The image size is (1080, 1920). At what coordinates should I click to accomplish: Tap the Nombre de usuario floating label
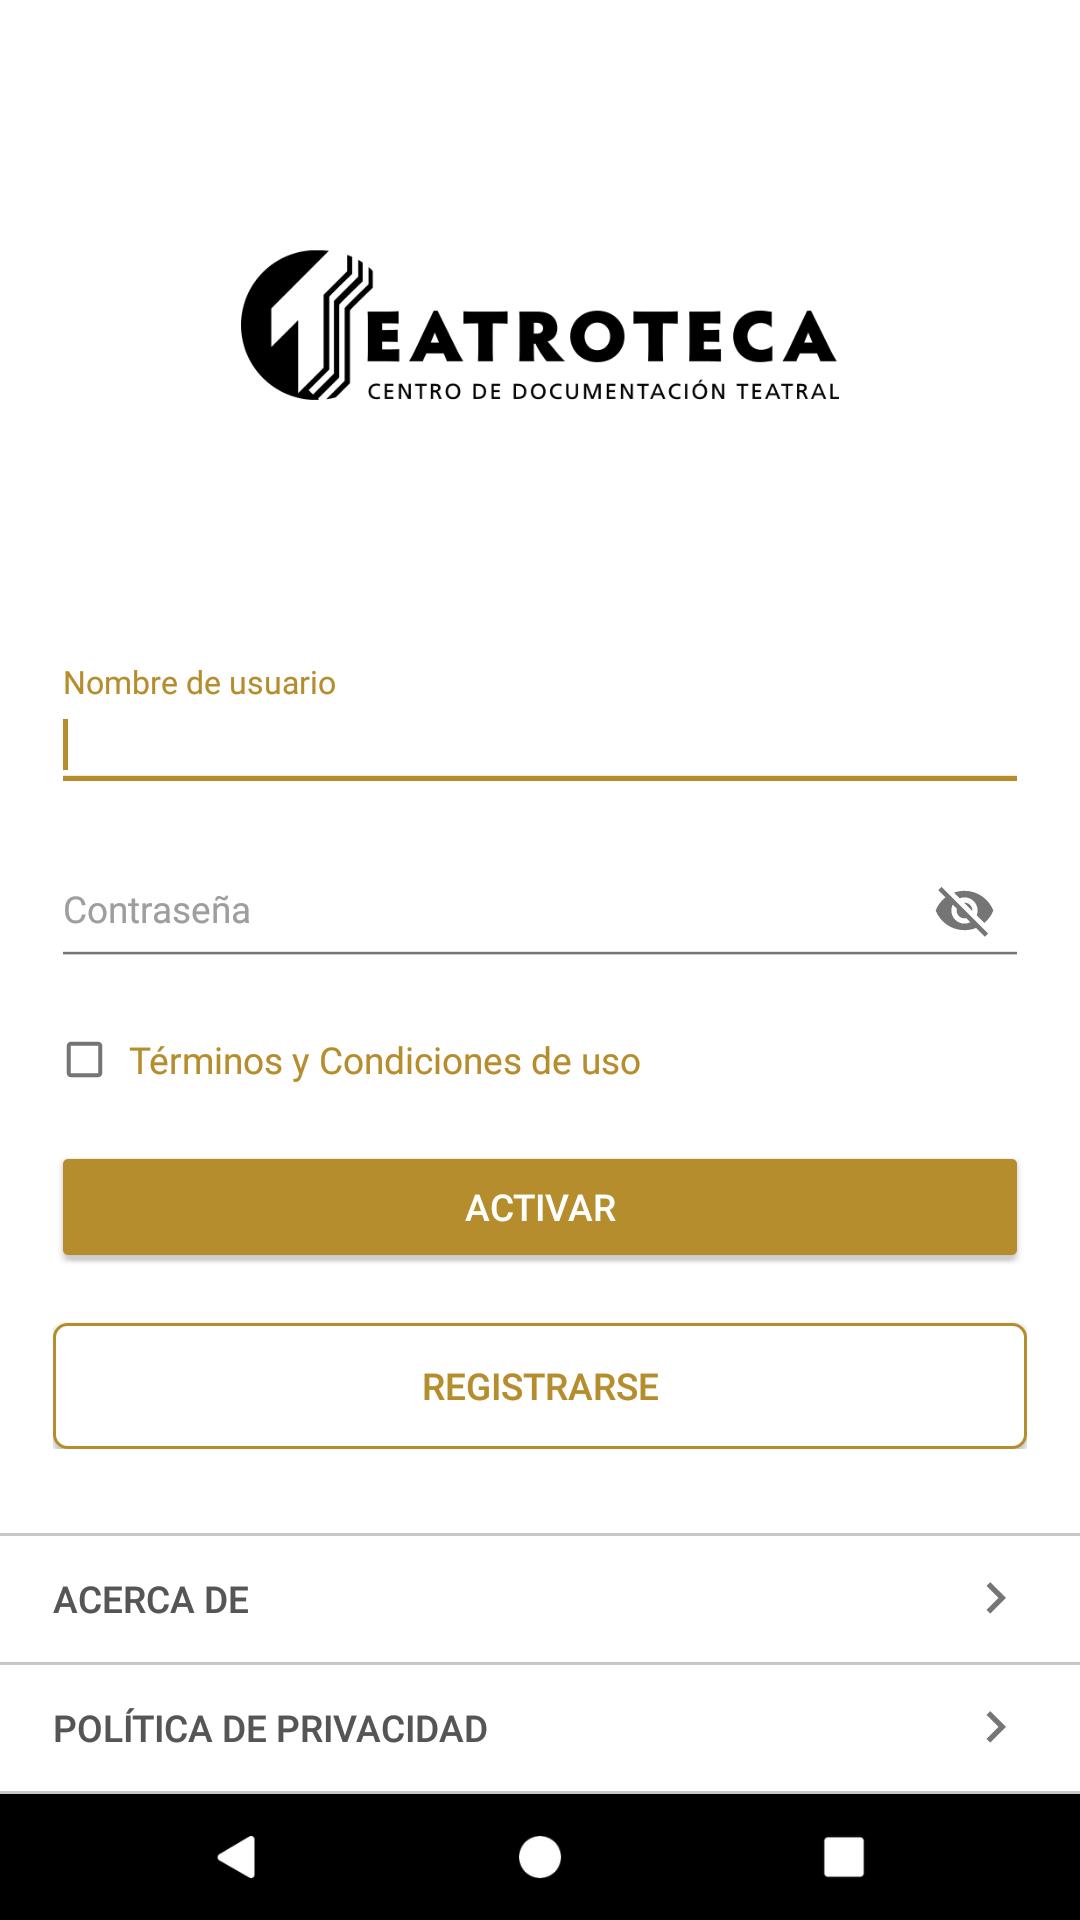pos(199,683)
